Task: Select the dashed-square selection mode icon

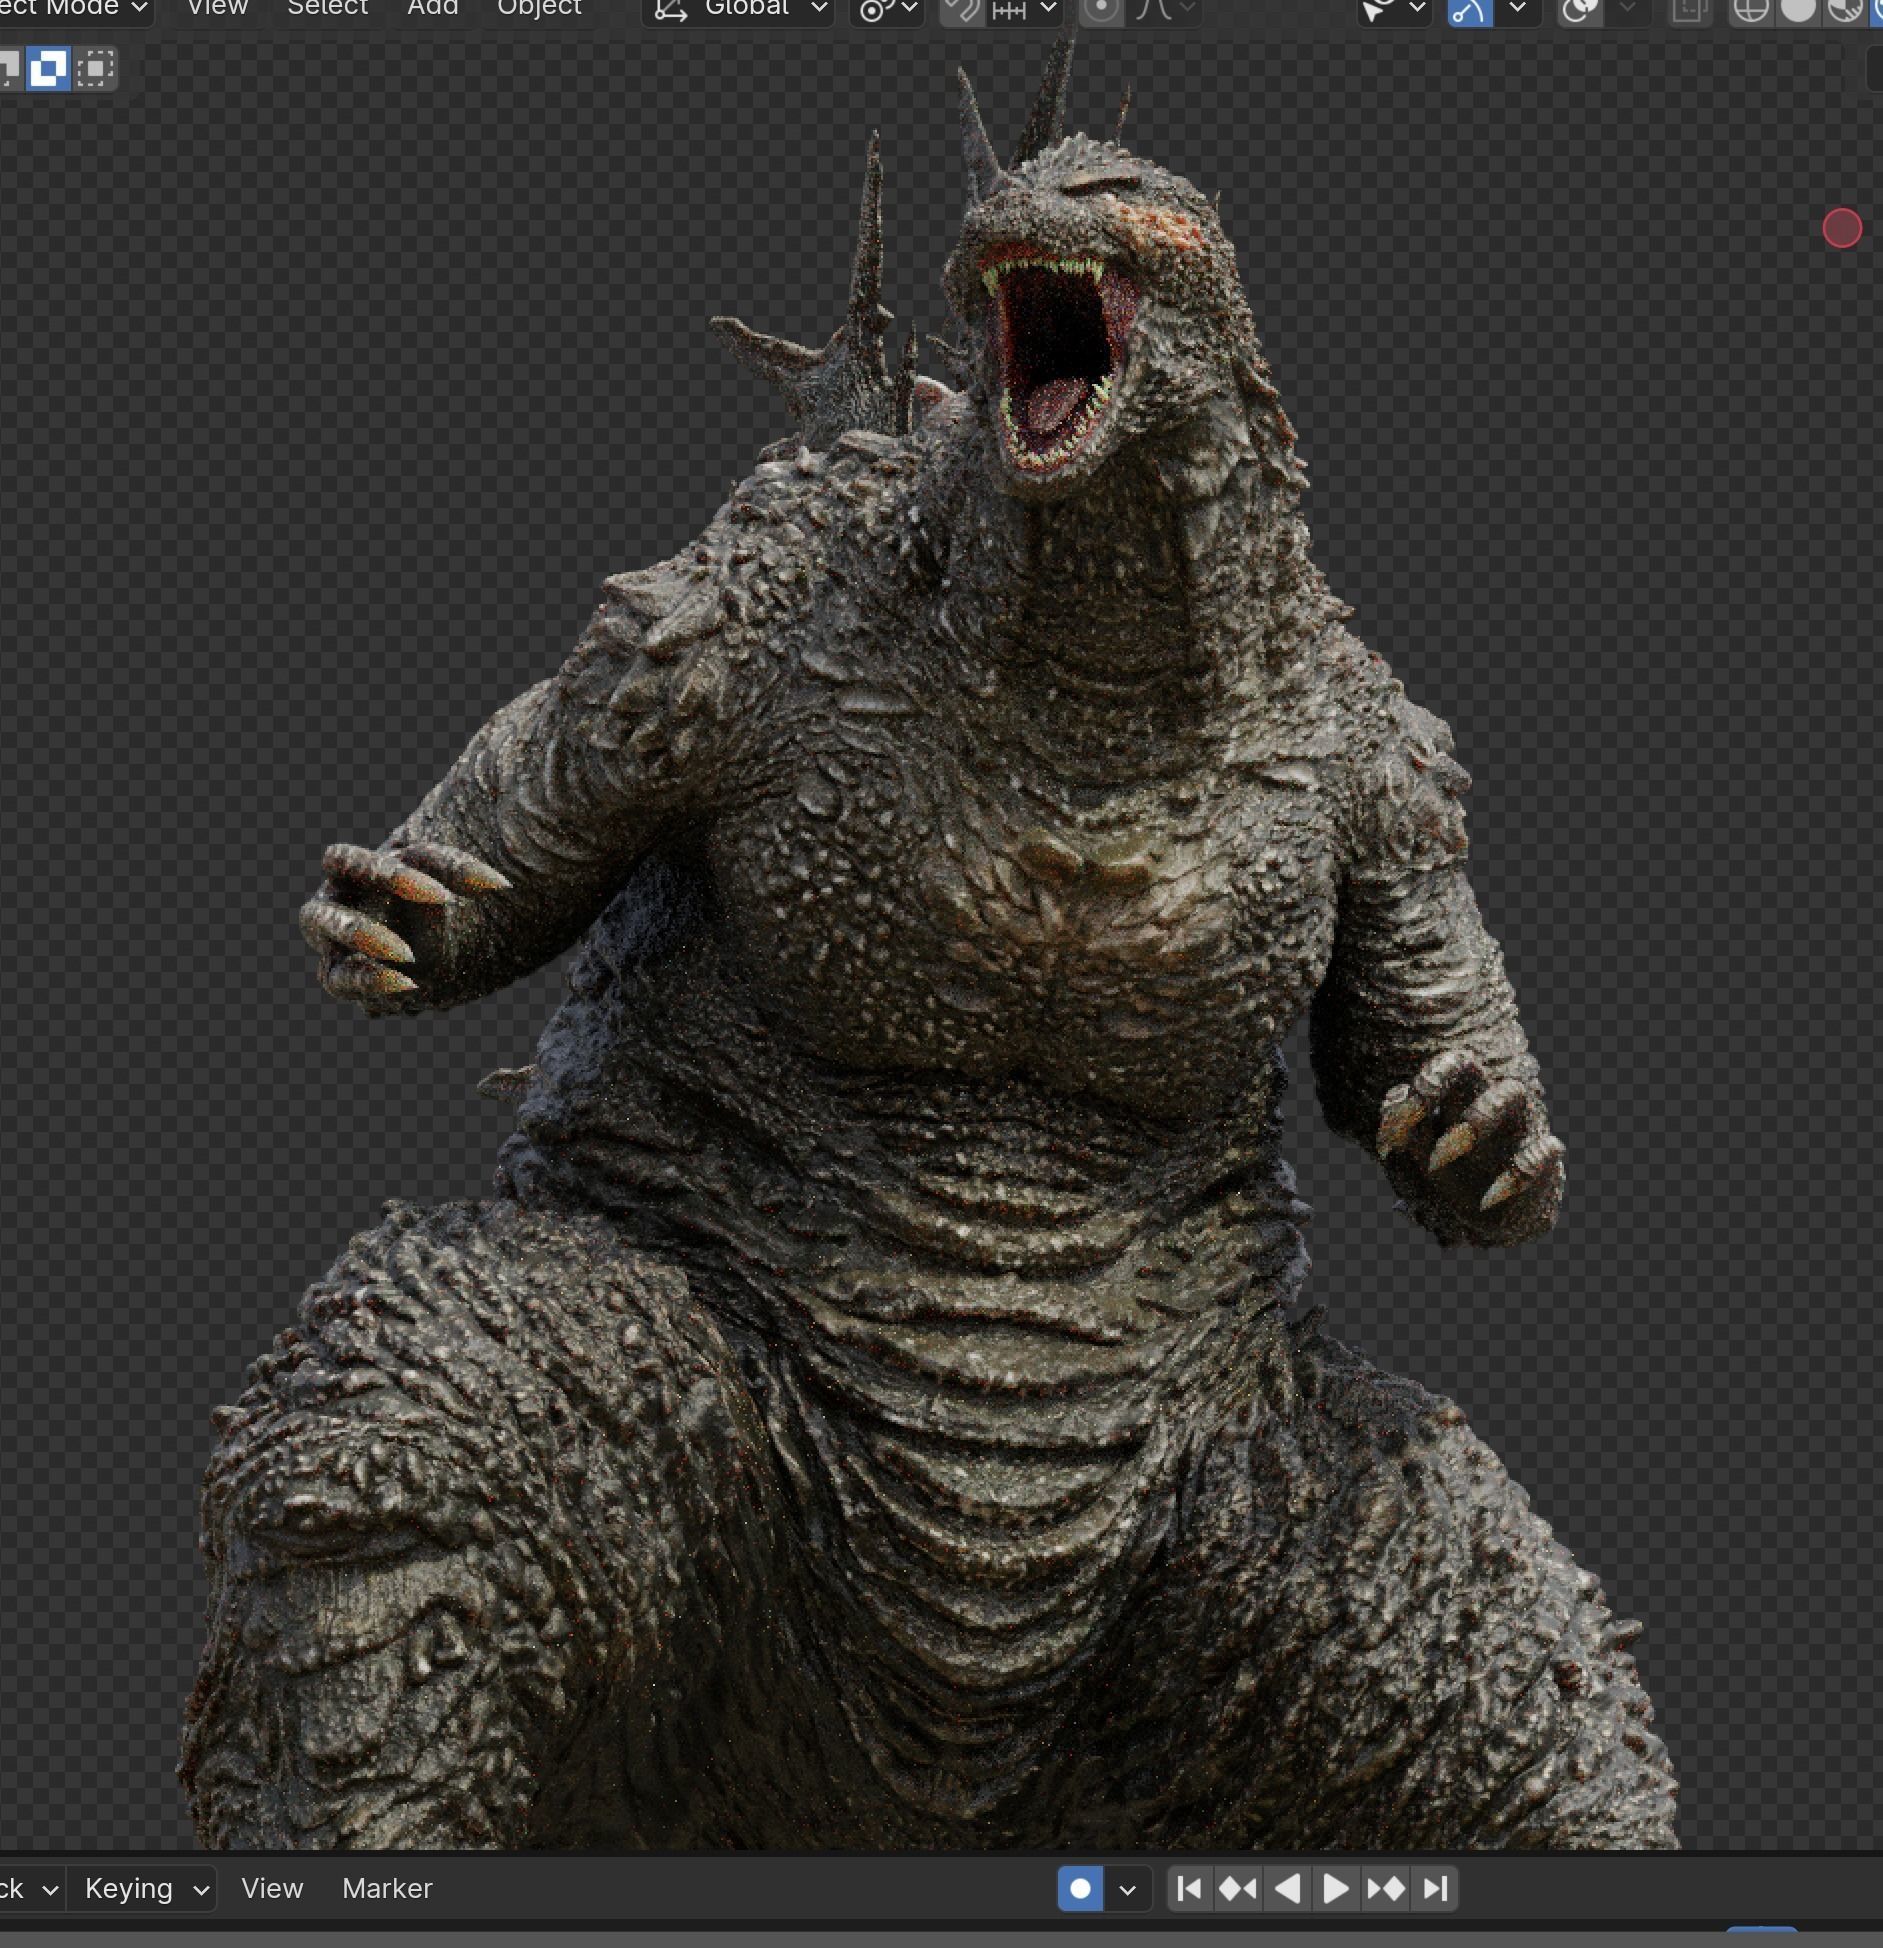Action: click(x=95, y=69)
